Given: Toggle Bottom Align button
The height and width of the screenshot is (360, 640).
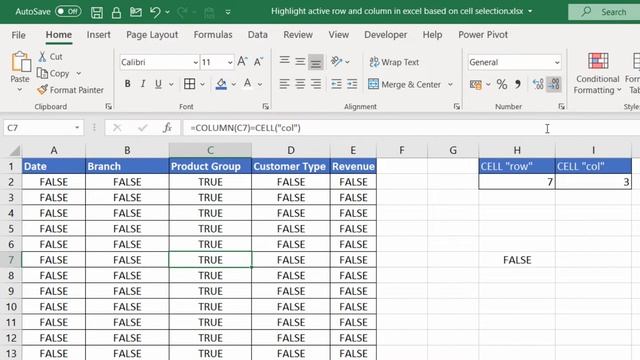Looking at the screenshot, I should [x=316, y=62].
